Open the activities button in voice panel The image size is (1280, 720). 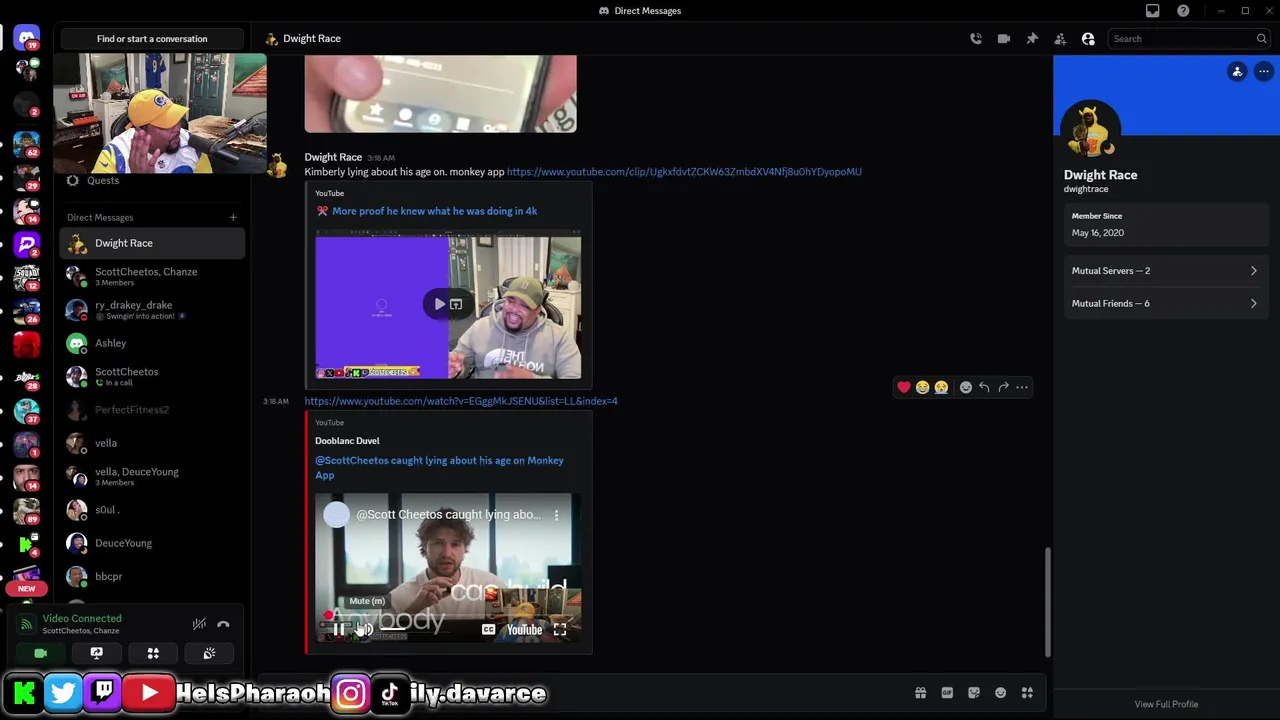click(x=153, y=653)
